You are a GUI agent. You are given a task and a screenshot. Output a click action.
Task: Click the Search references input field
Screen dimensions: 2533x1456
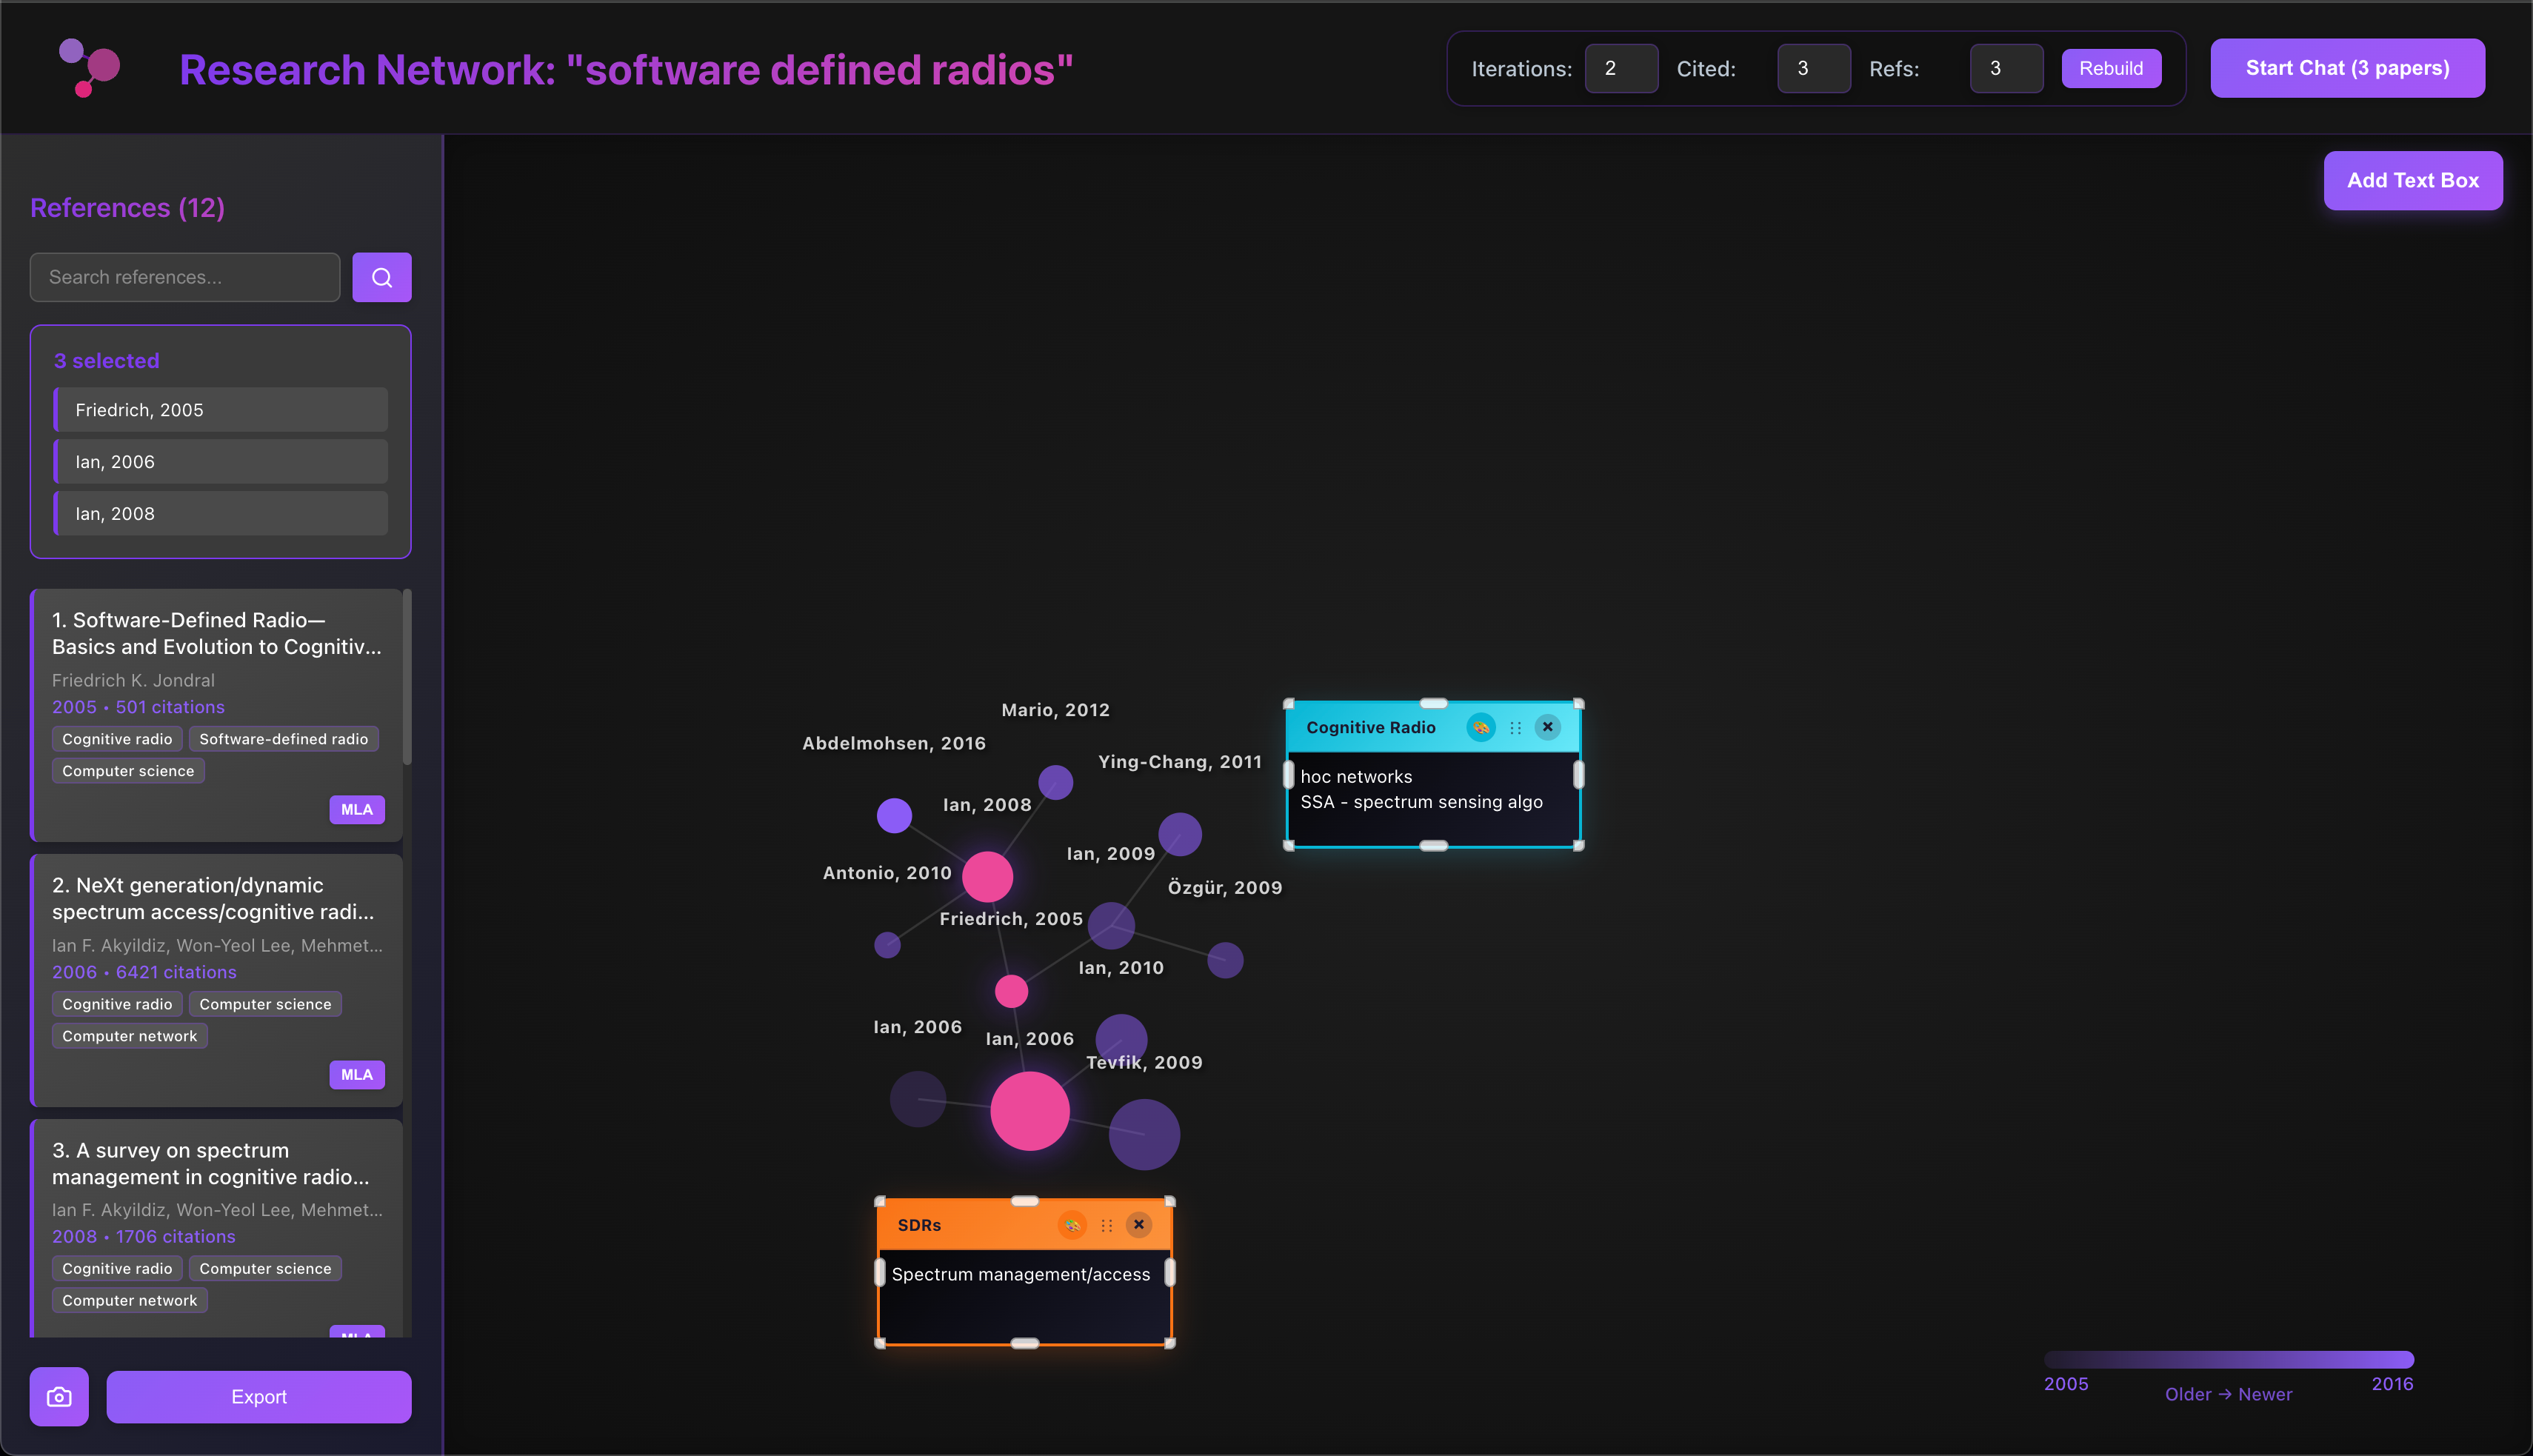pos(185,277)
